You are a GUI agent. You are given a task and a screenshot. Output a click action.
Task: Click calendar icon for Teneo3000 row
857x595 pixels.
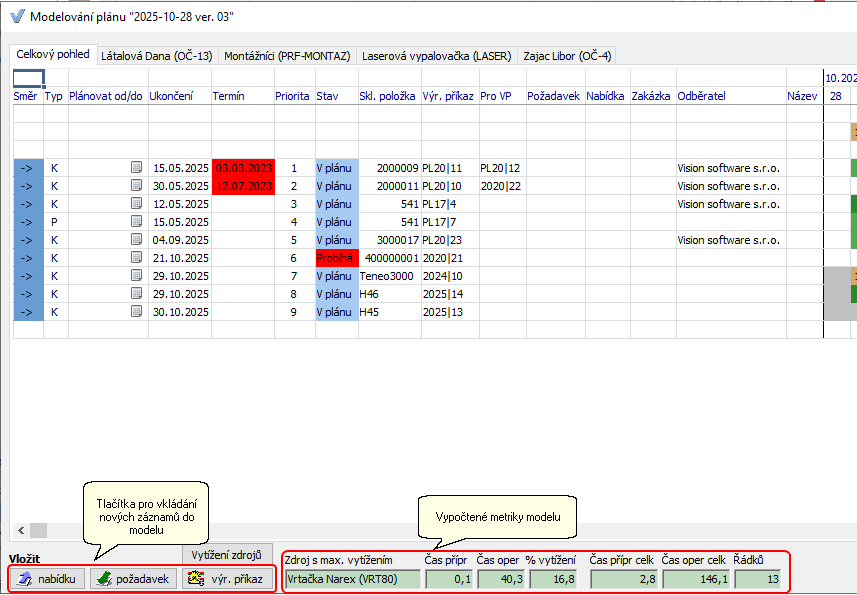(137, 276)
